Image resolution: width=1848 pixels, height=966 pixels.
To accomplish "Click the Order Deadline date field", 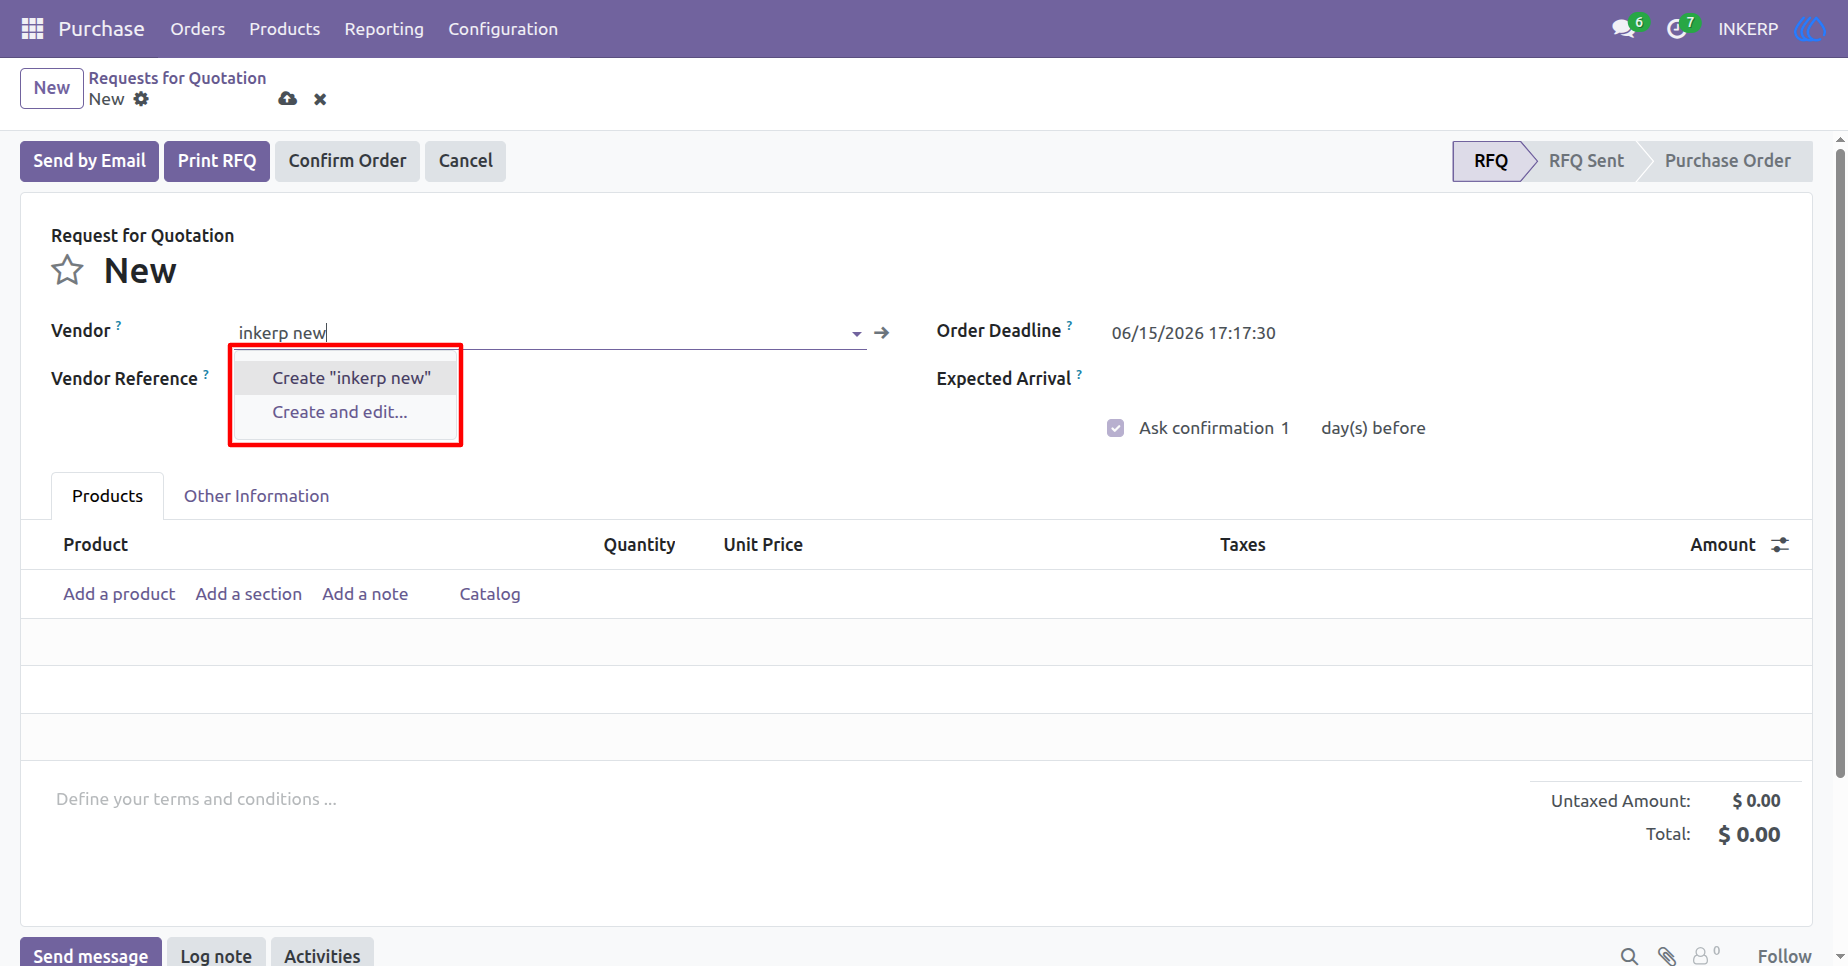I will pyautogui.click(x=1193, y=333).
